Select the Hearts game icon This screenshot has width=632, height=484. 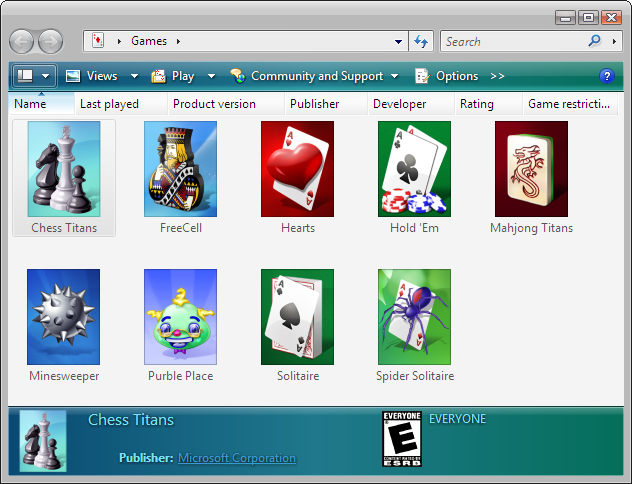pos(297,170)
